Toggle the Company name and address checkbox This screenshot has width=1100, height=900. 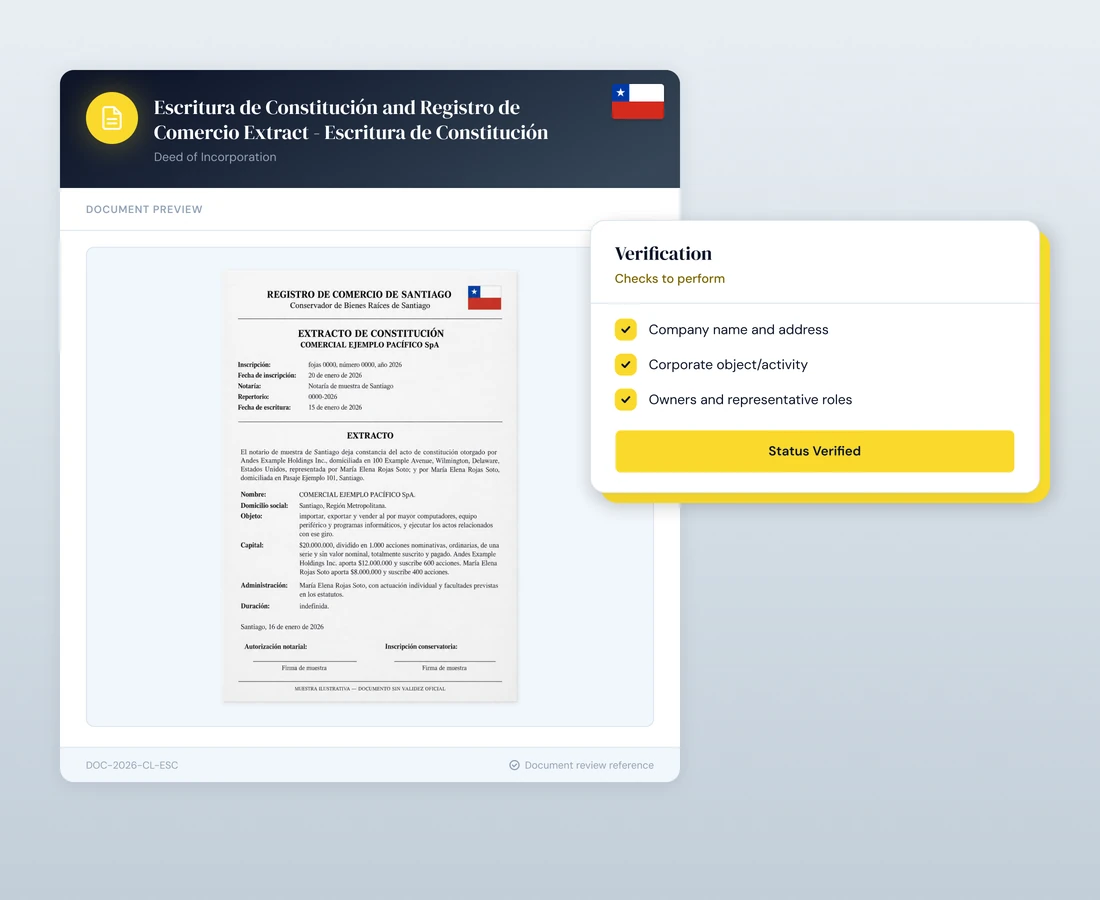tap(626, 329)
